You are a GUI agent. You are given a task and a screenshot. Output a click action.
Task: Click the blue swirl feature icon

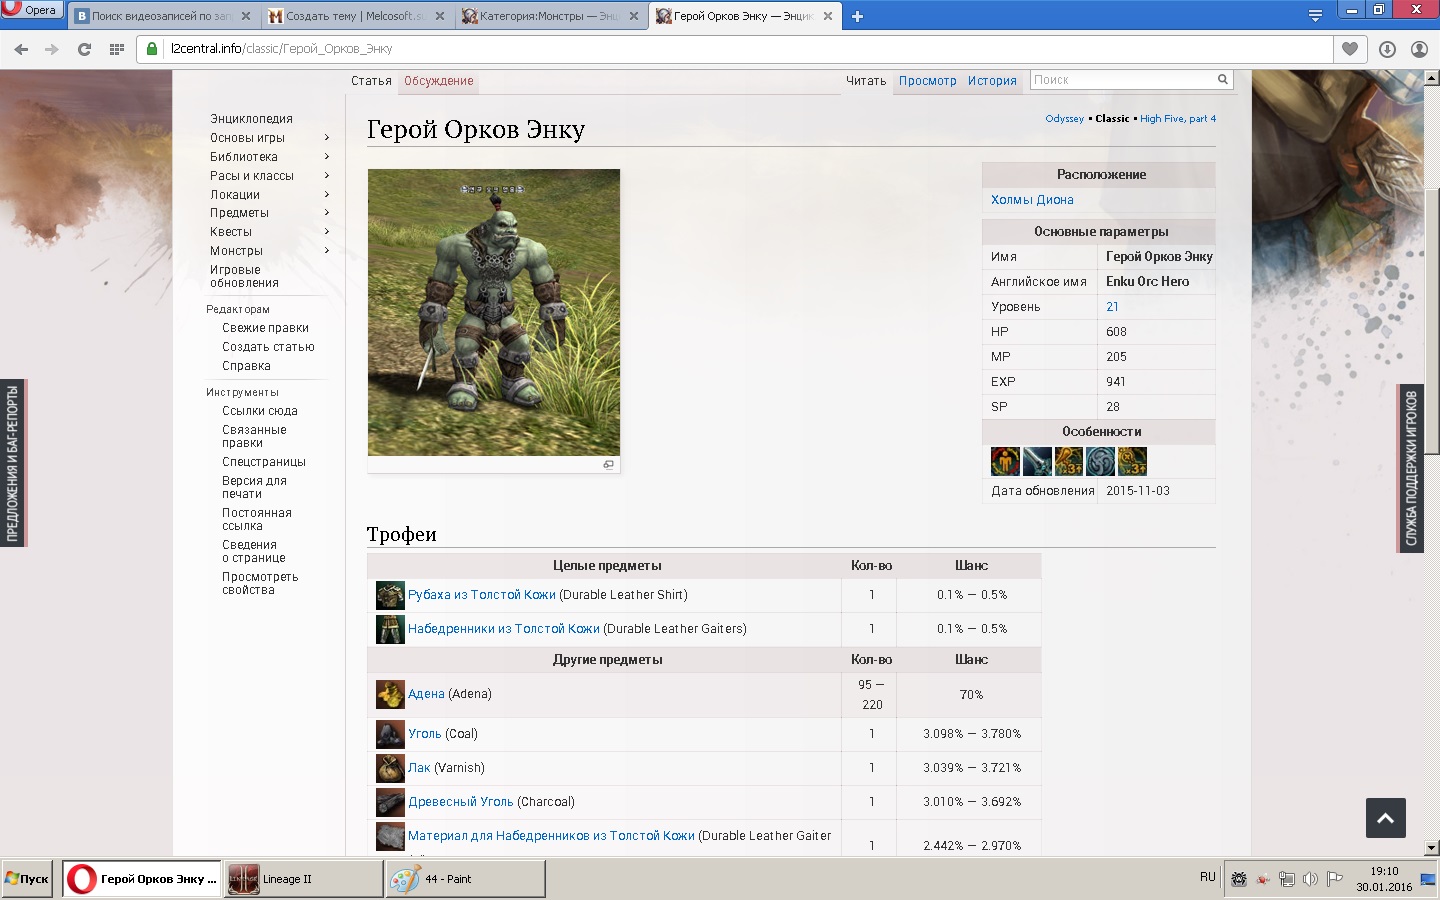[x=1100, y=461]
